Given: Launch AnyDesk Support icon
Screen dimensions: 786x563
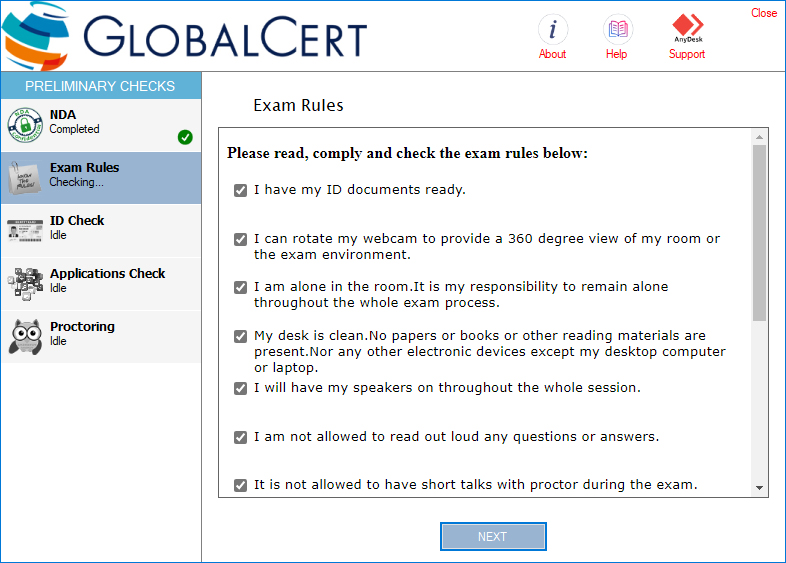Looking at the screenshot, I should 687,26.
